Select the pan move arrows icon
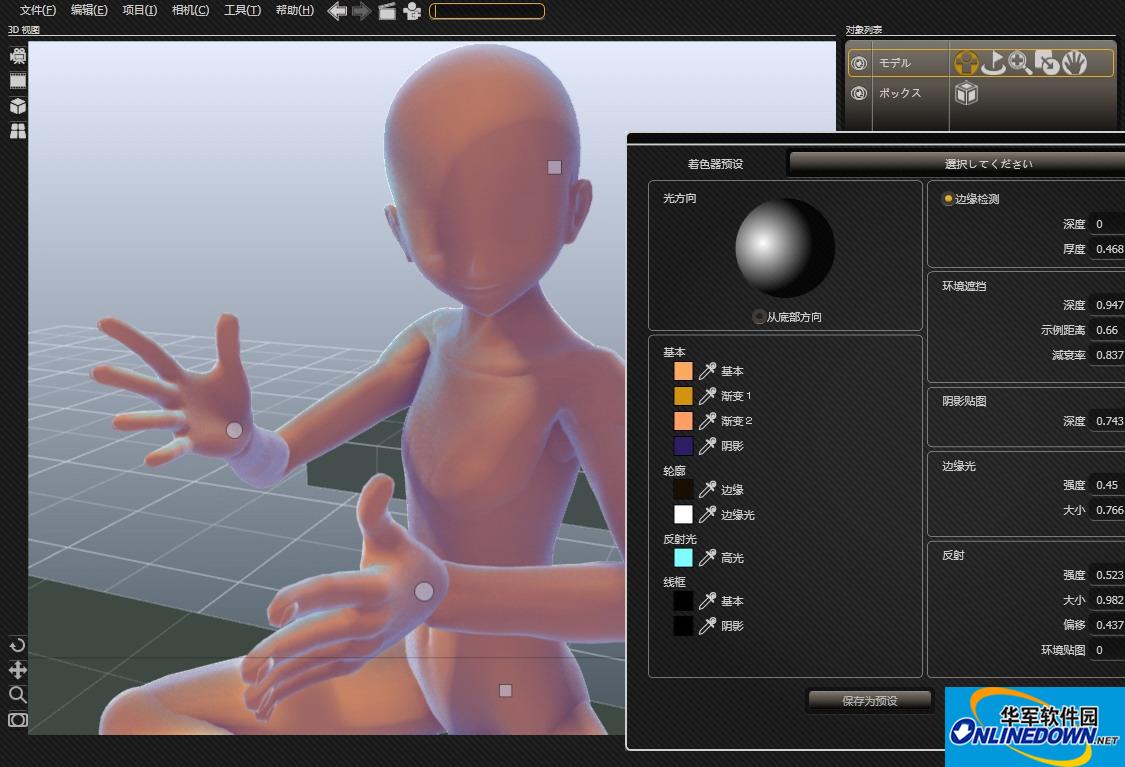Viewport: 1125px width, 767px height. click(x=17, y=670)
